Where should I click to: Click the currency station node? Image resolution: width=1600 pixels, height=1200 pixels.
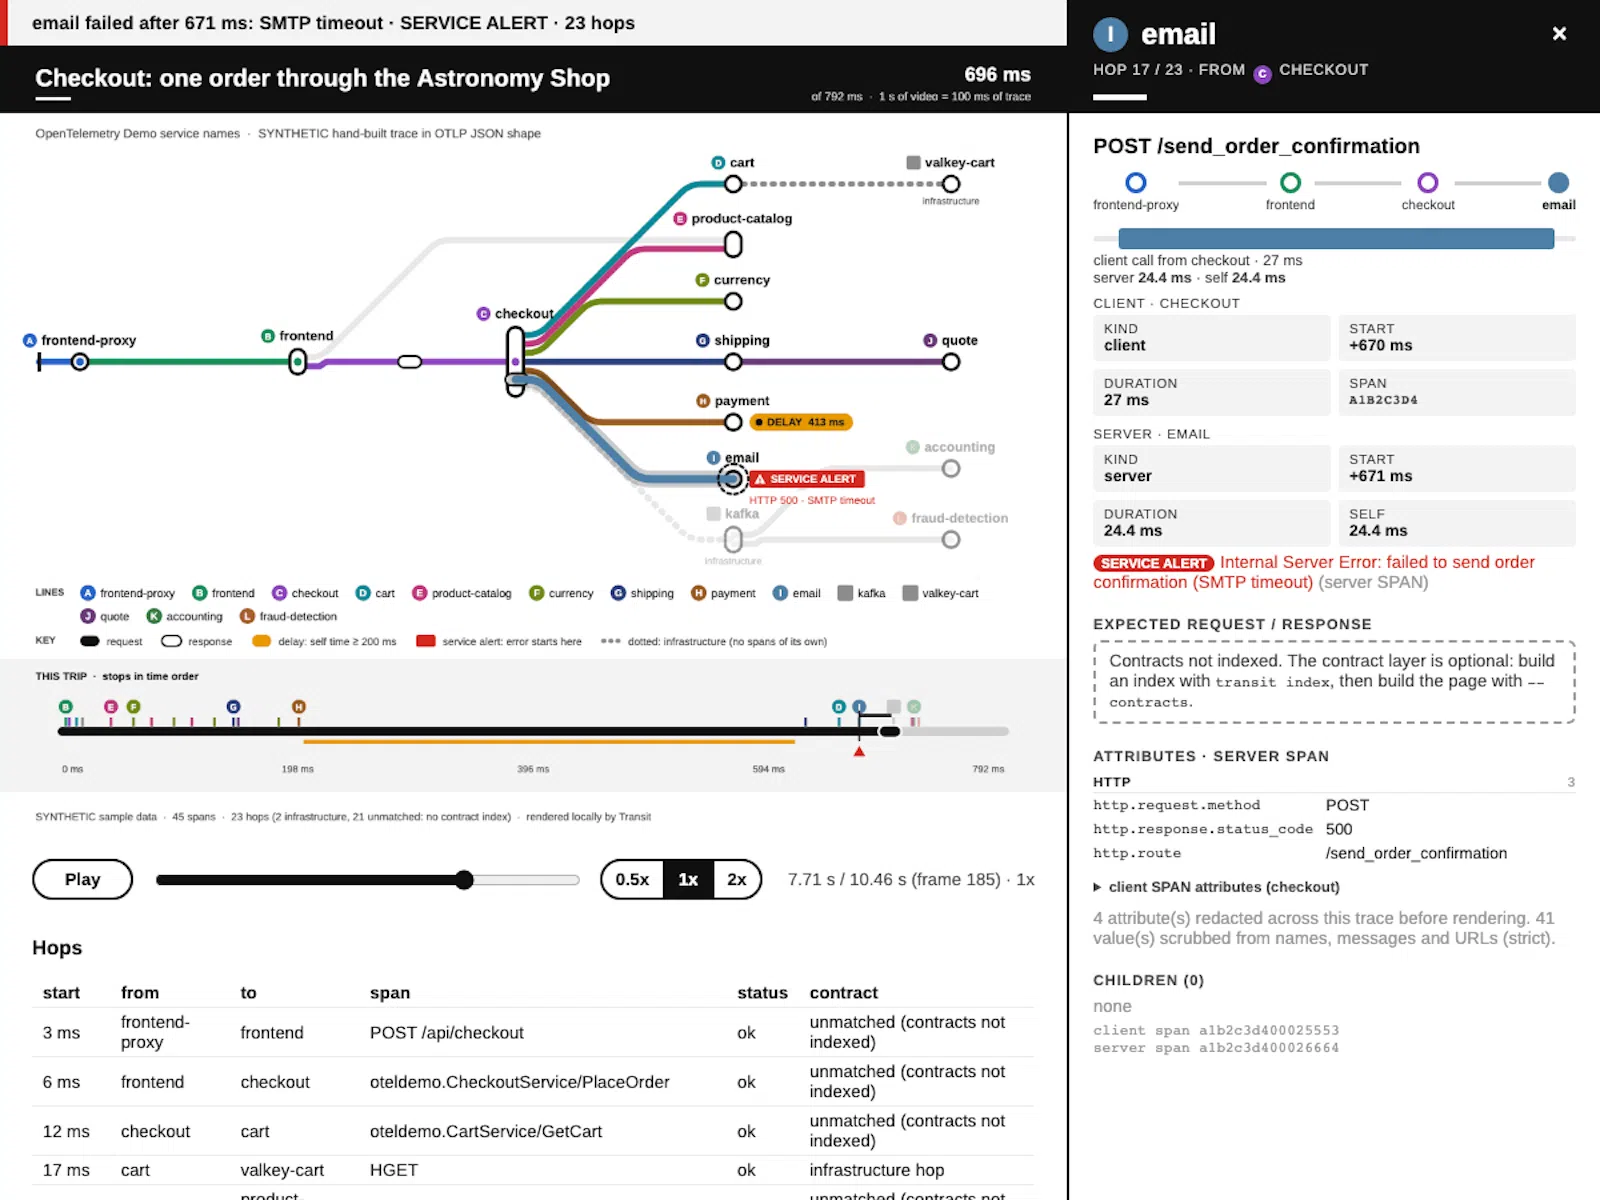pos(733,301)
